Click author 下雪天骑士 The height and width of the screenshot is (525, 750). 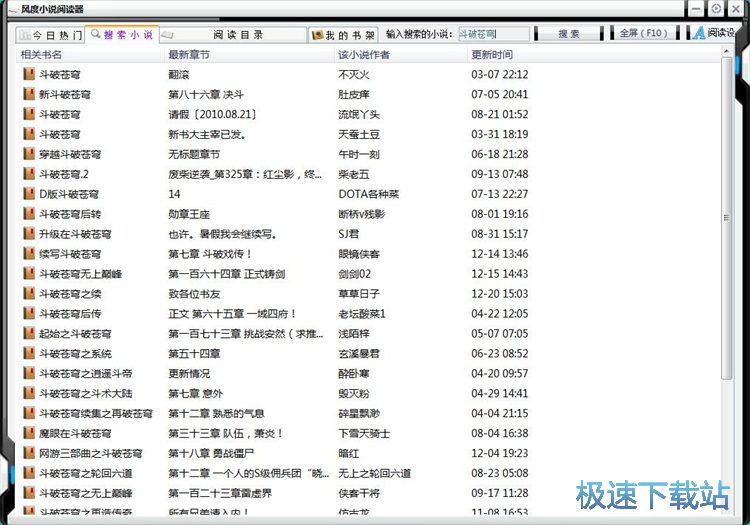(x=364, y=434)
